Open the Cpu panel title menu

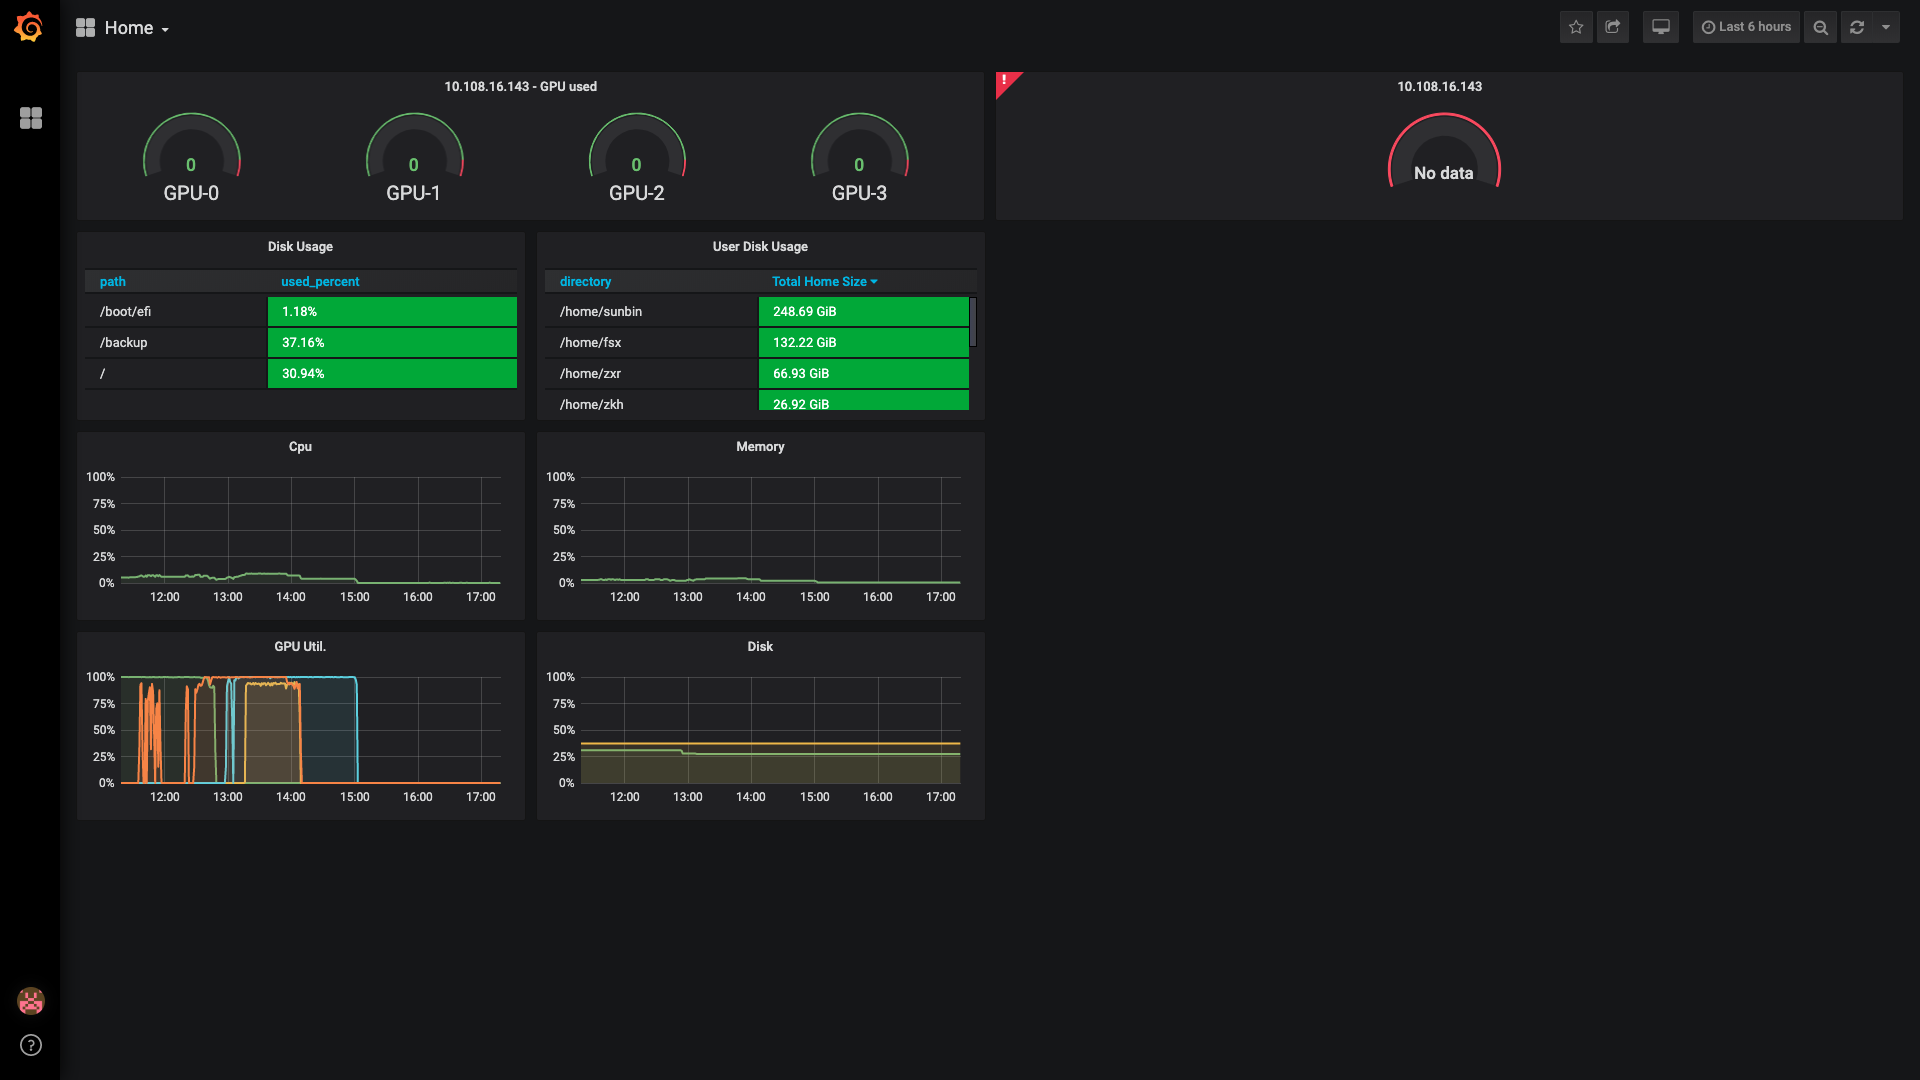point(300,447)
